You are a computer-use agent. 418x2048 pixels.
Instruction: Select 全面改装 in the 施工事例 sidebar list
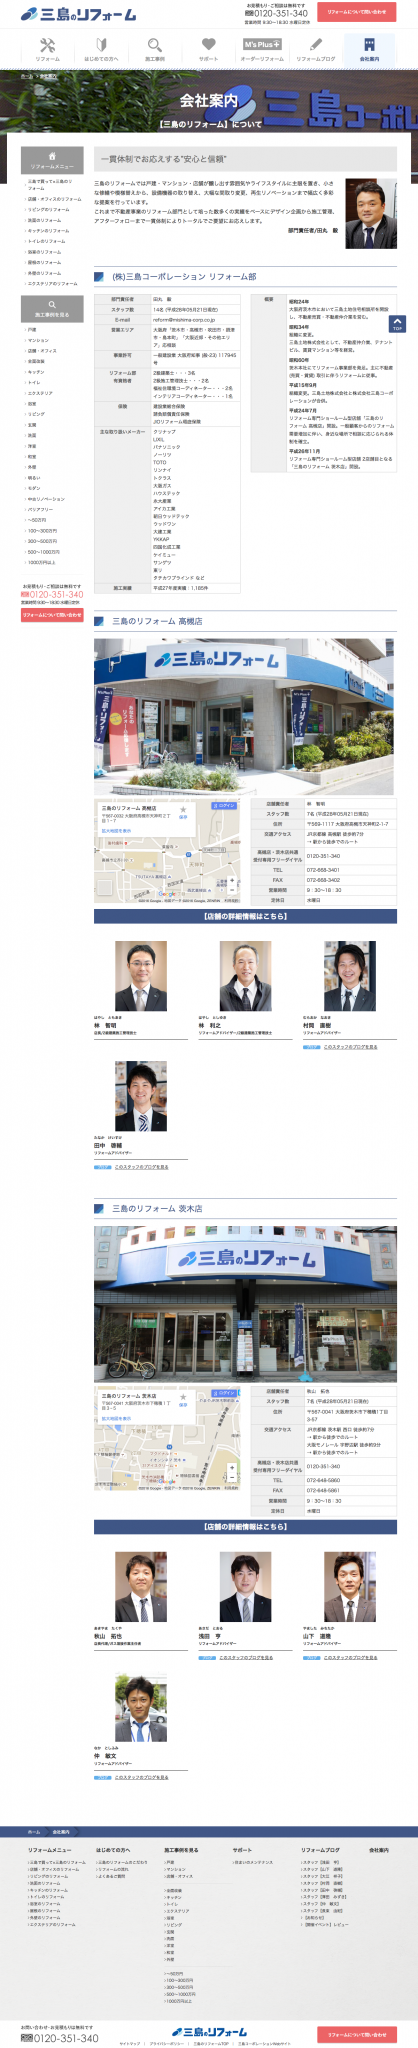click(35, 361)
